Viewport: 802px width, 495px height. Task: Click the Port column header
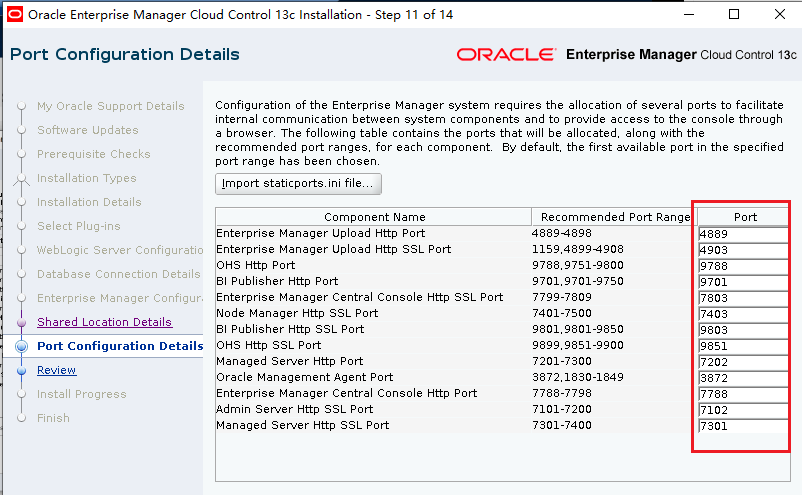point(743,217)
